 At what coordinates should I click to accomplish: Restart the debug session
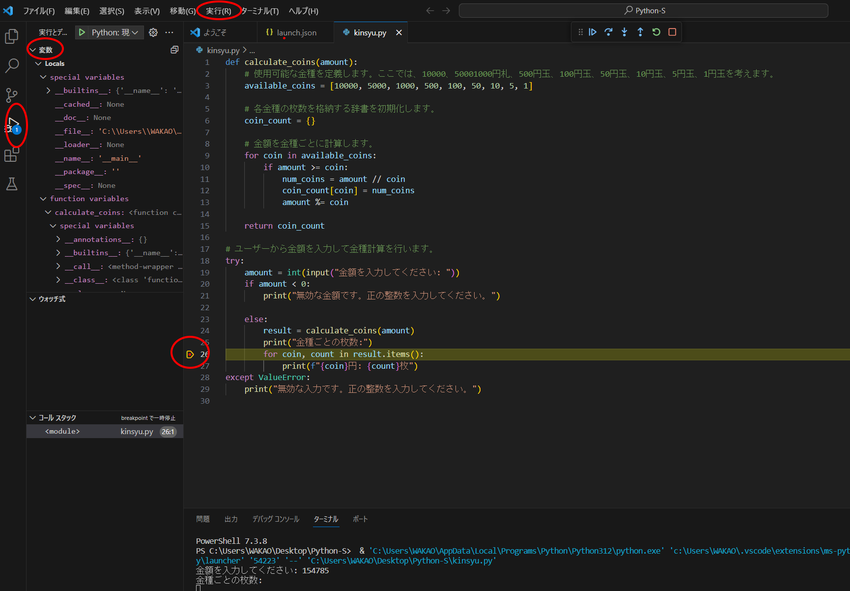coord(656,33)
